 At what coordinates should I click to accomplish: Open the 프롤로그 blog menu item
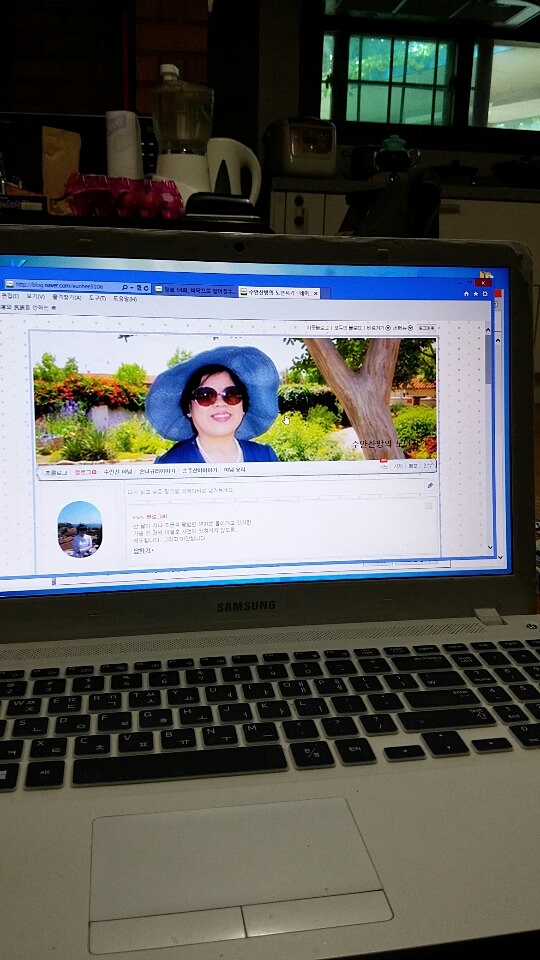click(x=56, y=472)
